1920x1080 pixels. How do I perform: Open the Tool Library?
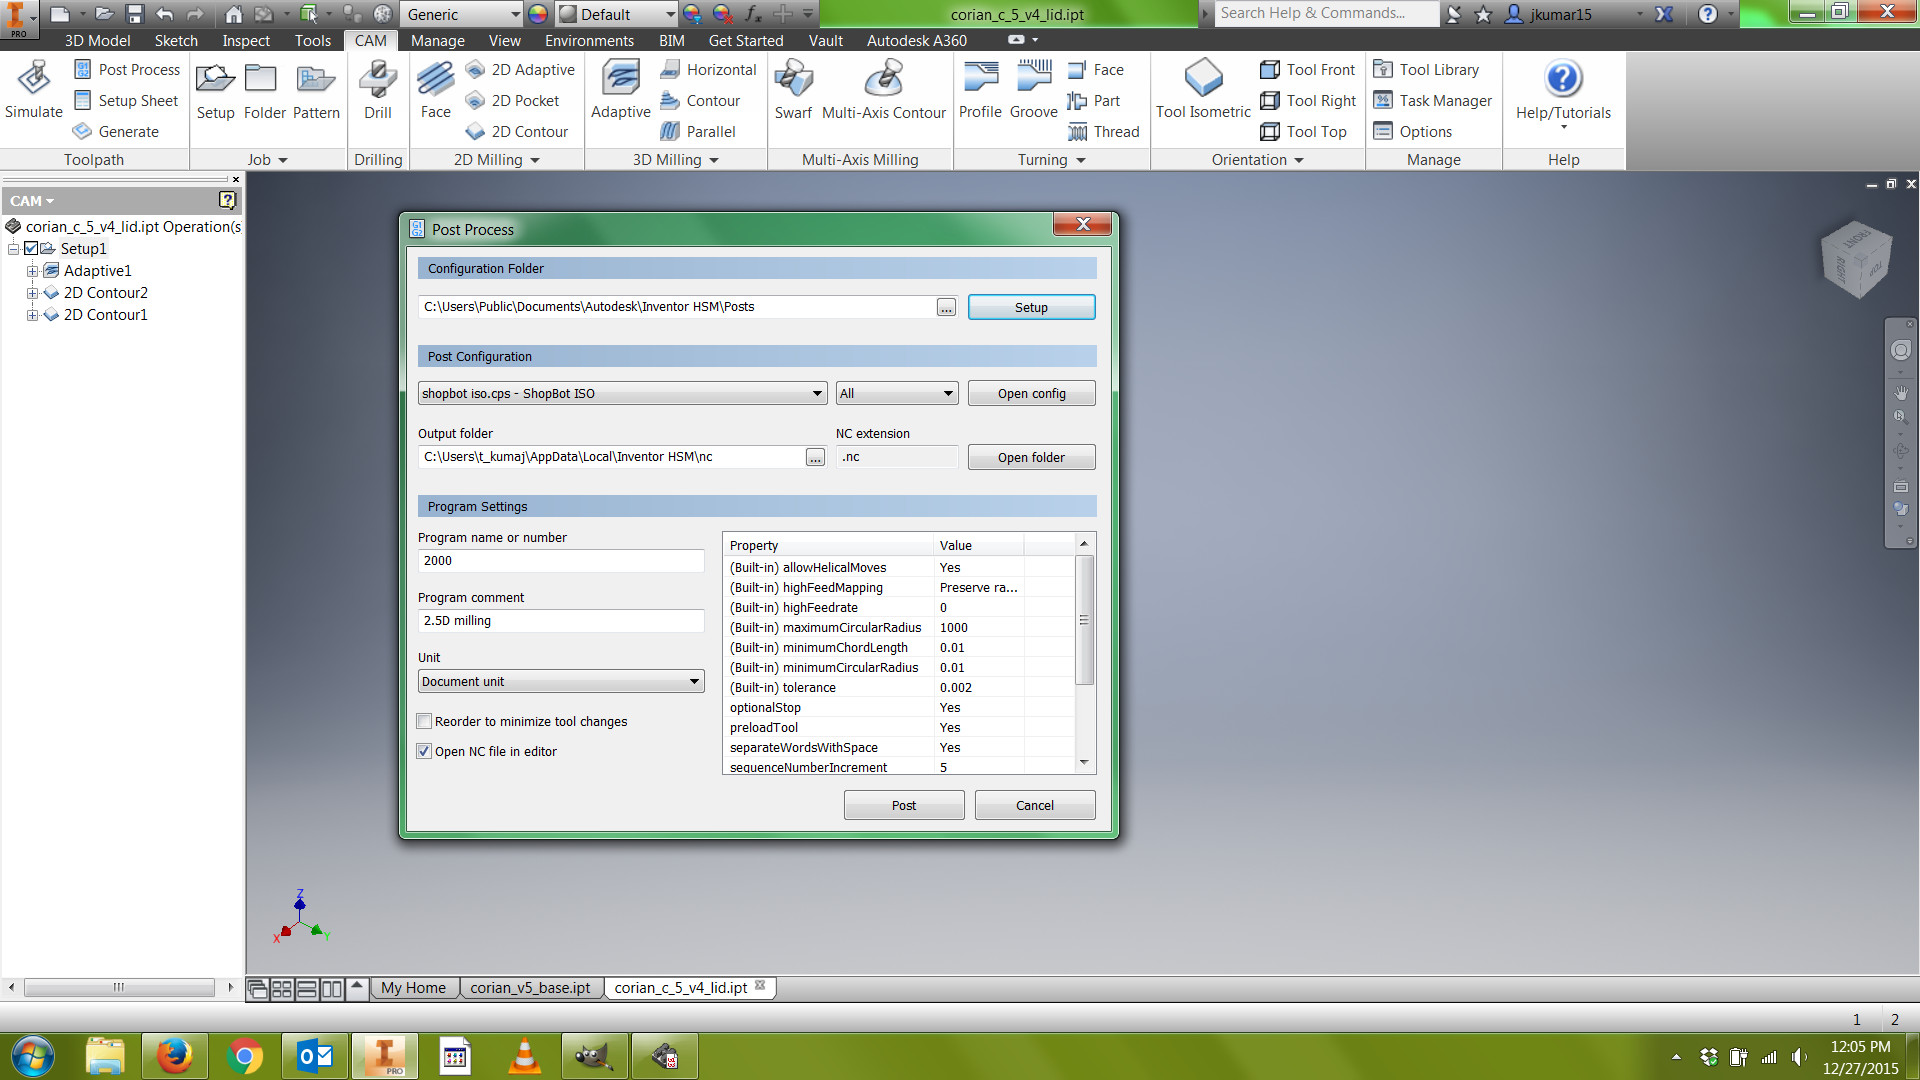point(1426,70)
